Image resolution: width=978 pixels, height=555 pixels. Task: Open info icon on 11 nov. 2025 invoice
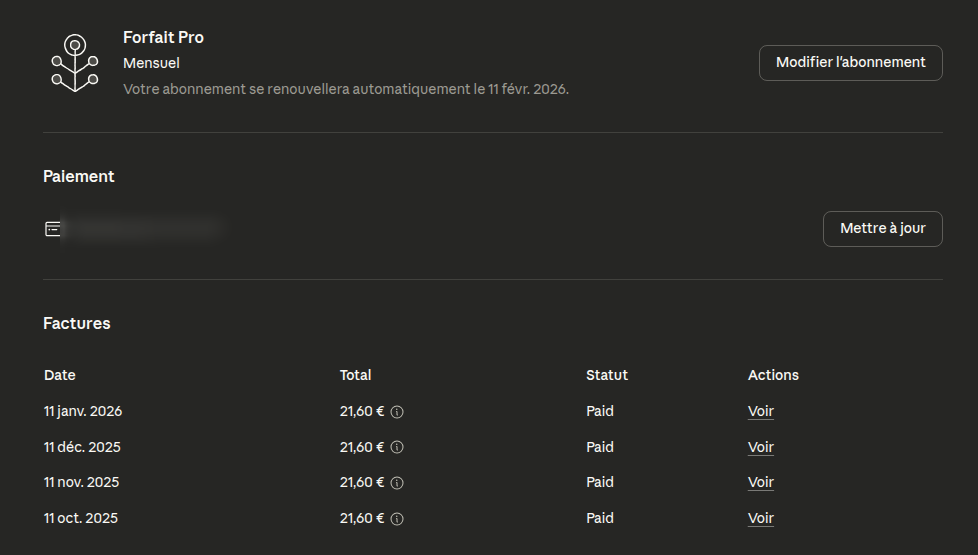click(397, 483)
